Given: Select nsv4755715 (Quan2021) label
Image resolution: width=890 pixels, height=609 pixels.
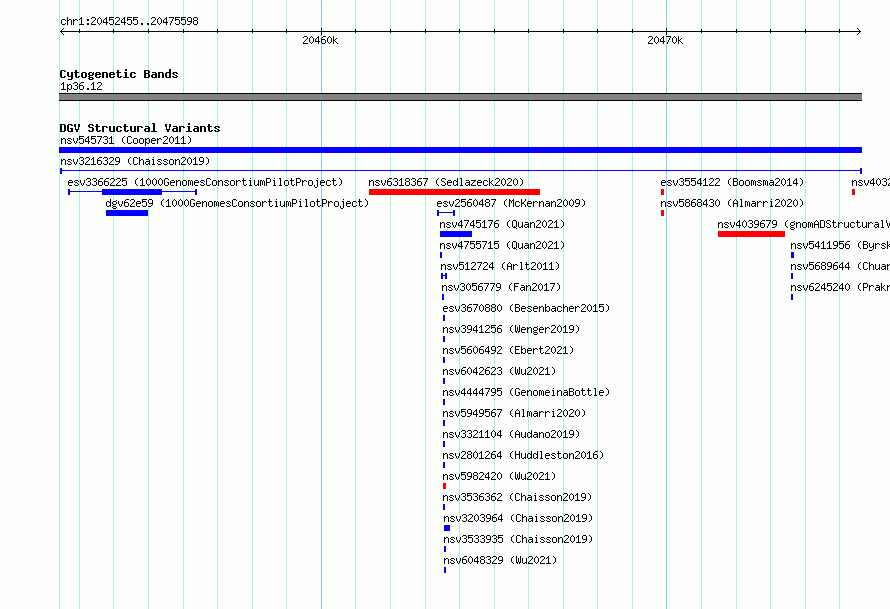Looking at the screenshot, I should (x=502, y=245).
